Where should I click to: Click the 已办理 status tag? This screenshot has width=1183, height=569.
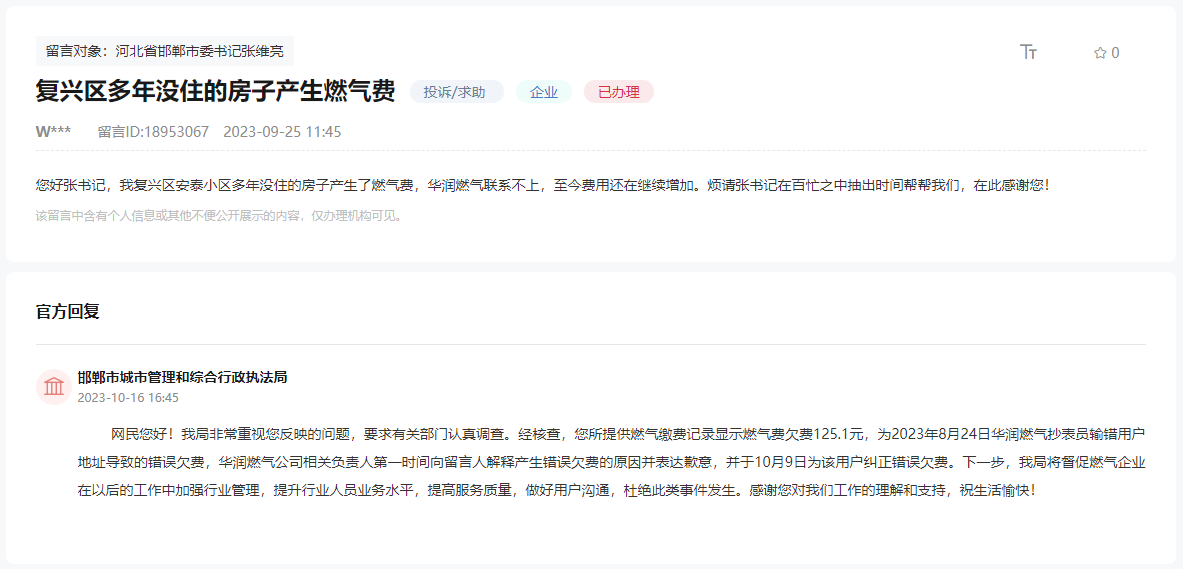click(x=619, y=92)
